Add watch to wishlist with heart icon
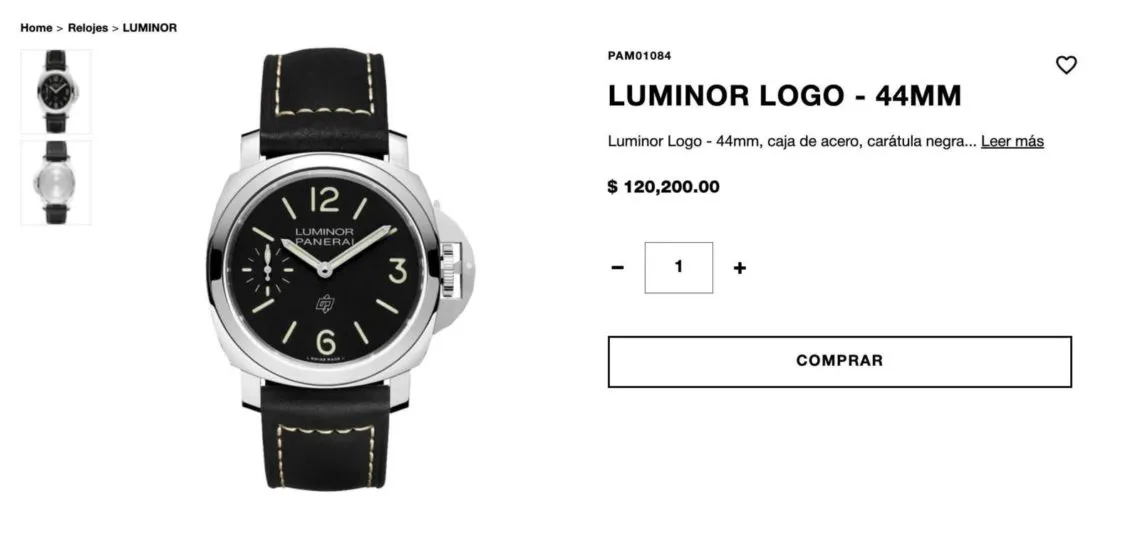The image size is (1140, 546). 1066,65
